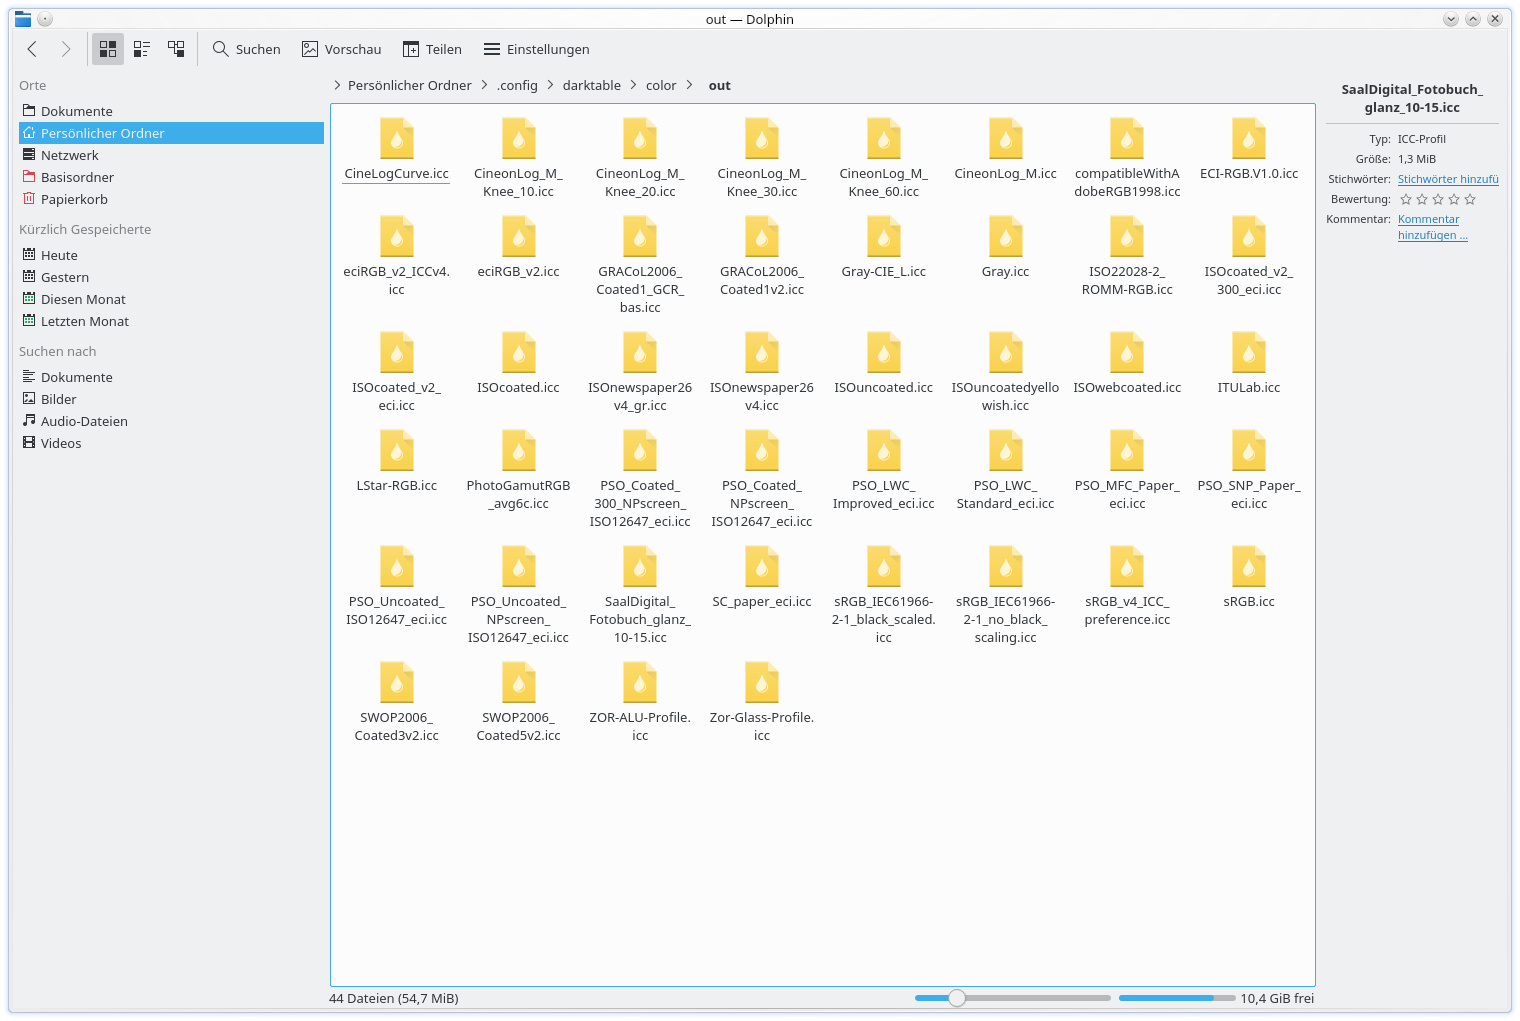Select LStar-RGB.icc file icon
This screenshot has height=1021, width=1520.
tap(397, 451)
